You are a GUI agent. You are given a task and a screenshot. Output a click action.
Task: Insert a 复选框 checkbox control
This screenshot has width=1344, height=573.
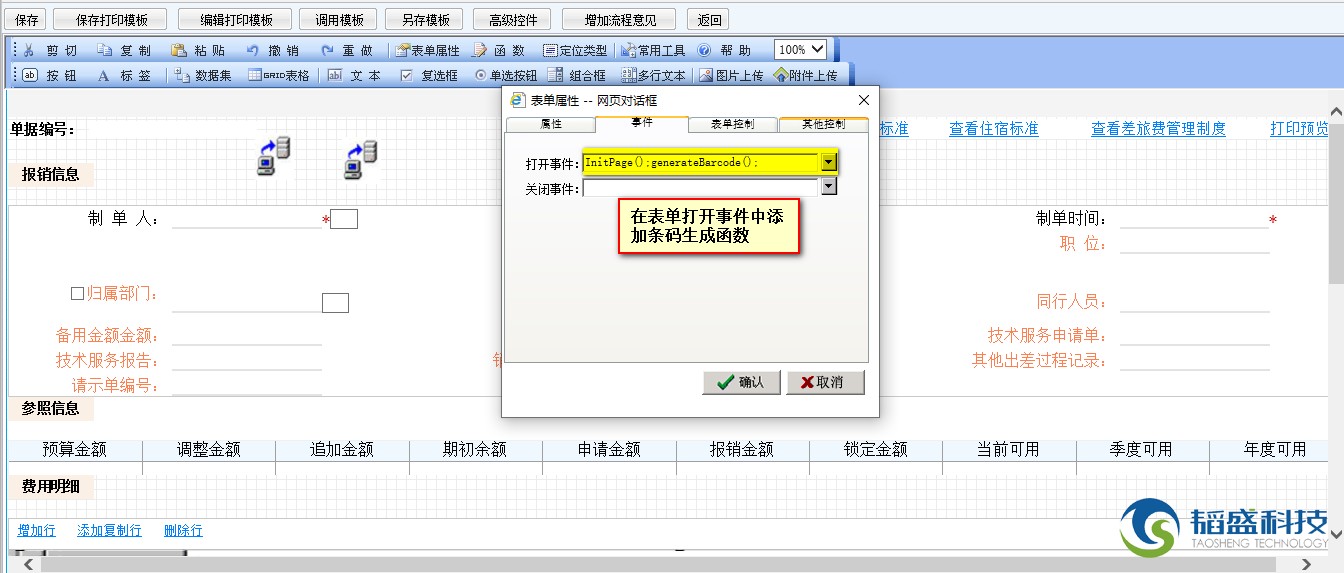click(429, 75)
